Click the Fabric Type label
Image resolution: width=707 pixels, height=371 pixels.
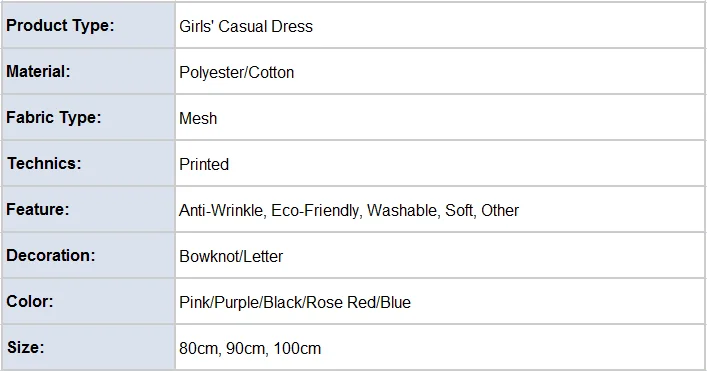pos(54,117)
